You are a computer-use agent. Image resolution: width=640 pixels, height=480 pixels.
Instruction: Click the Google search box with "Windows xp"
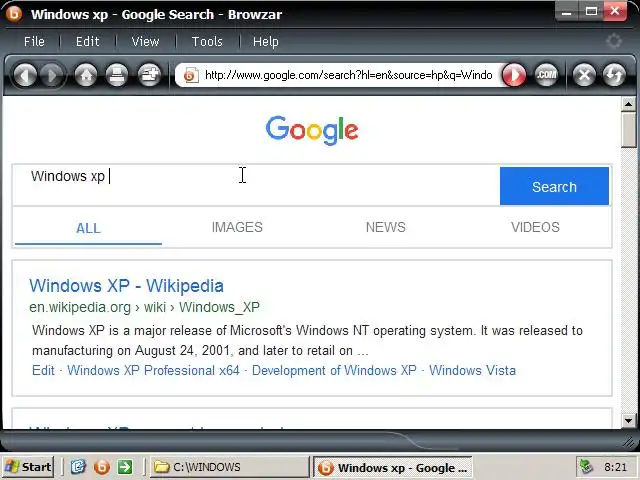tap(256, 185)
